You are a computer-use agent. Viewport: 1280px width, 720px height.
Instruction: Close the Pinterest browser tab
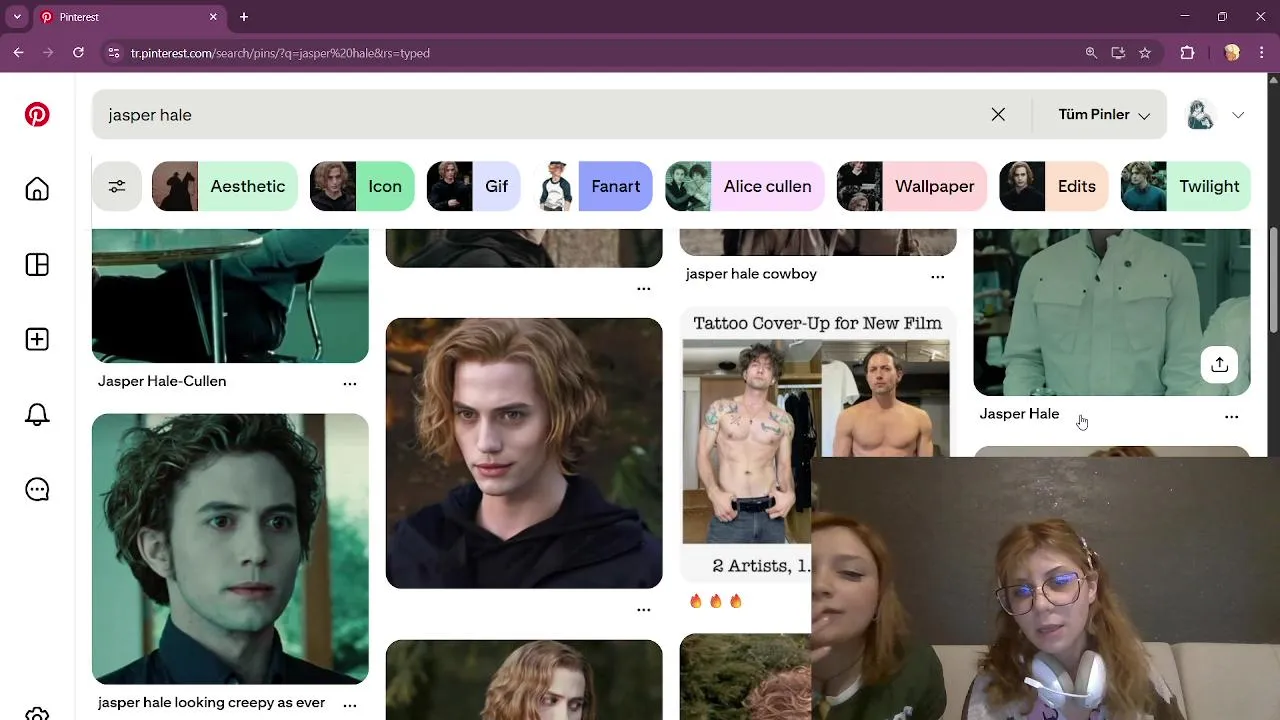[x=213, y=17]
